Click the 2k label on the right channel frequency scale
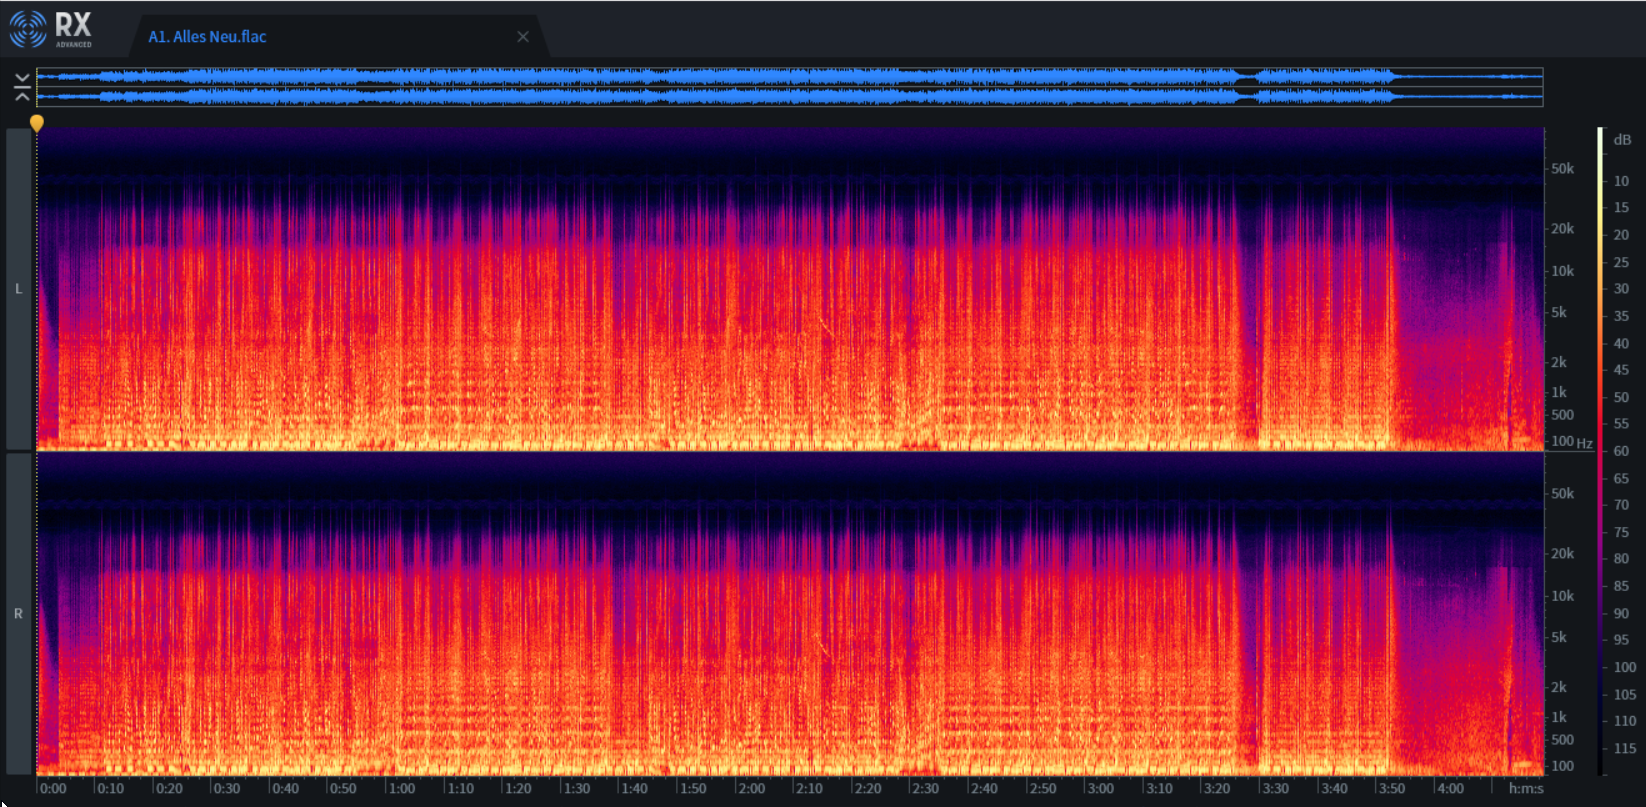This screenshot has height=807, width=1646. click(x=1558, y=687)
